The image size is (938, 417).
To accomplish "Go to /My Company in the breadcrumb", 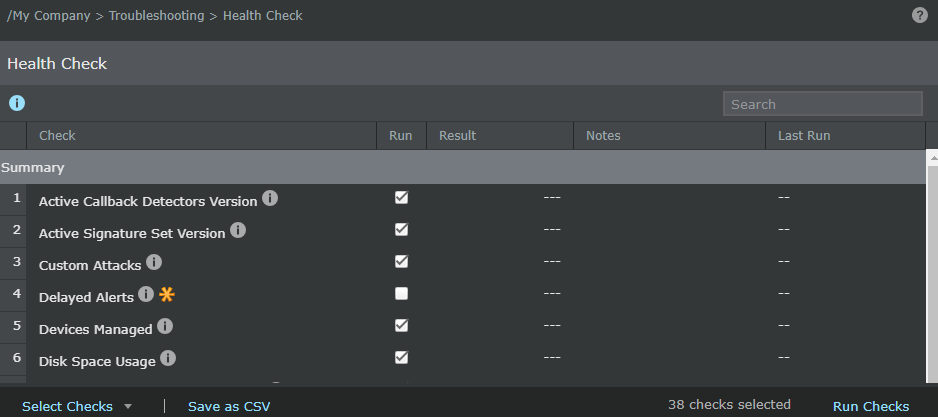I will (48, 16).
